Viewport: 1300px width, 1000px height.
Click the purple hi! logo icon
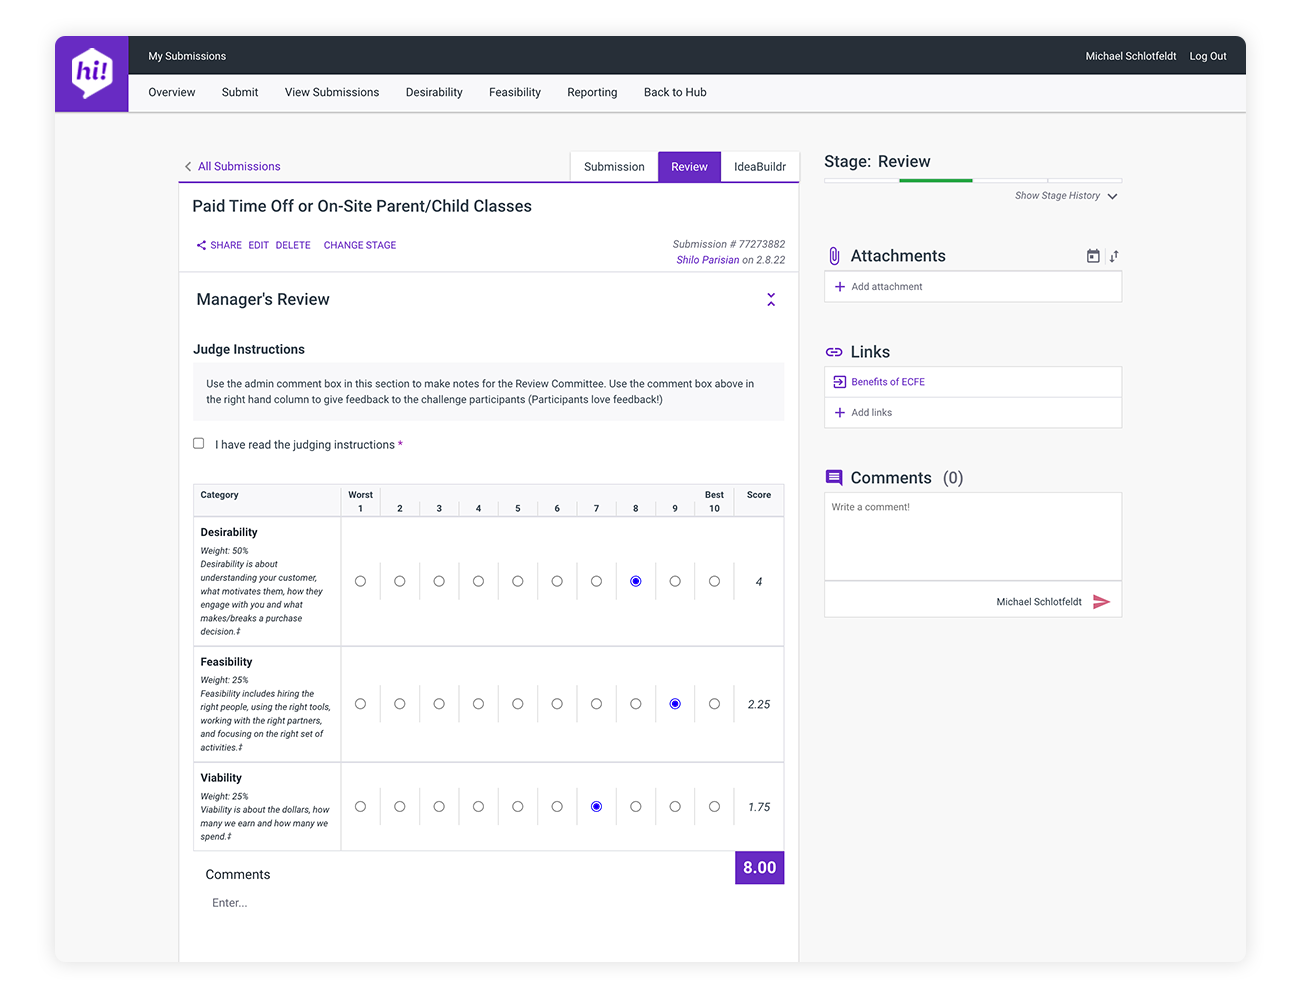coord(92,73)
